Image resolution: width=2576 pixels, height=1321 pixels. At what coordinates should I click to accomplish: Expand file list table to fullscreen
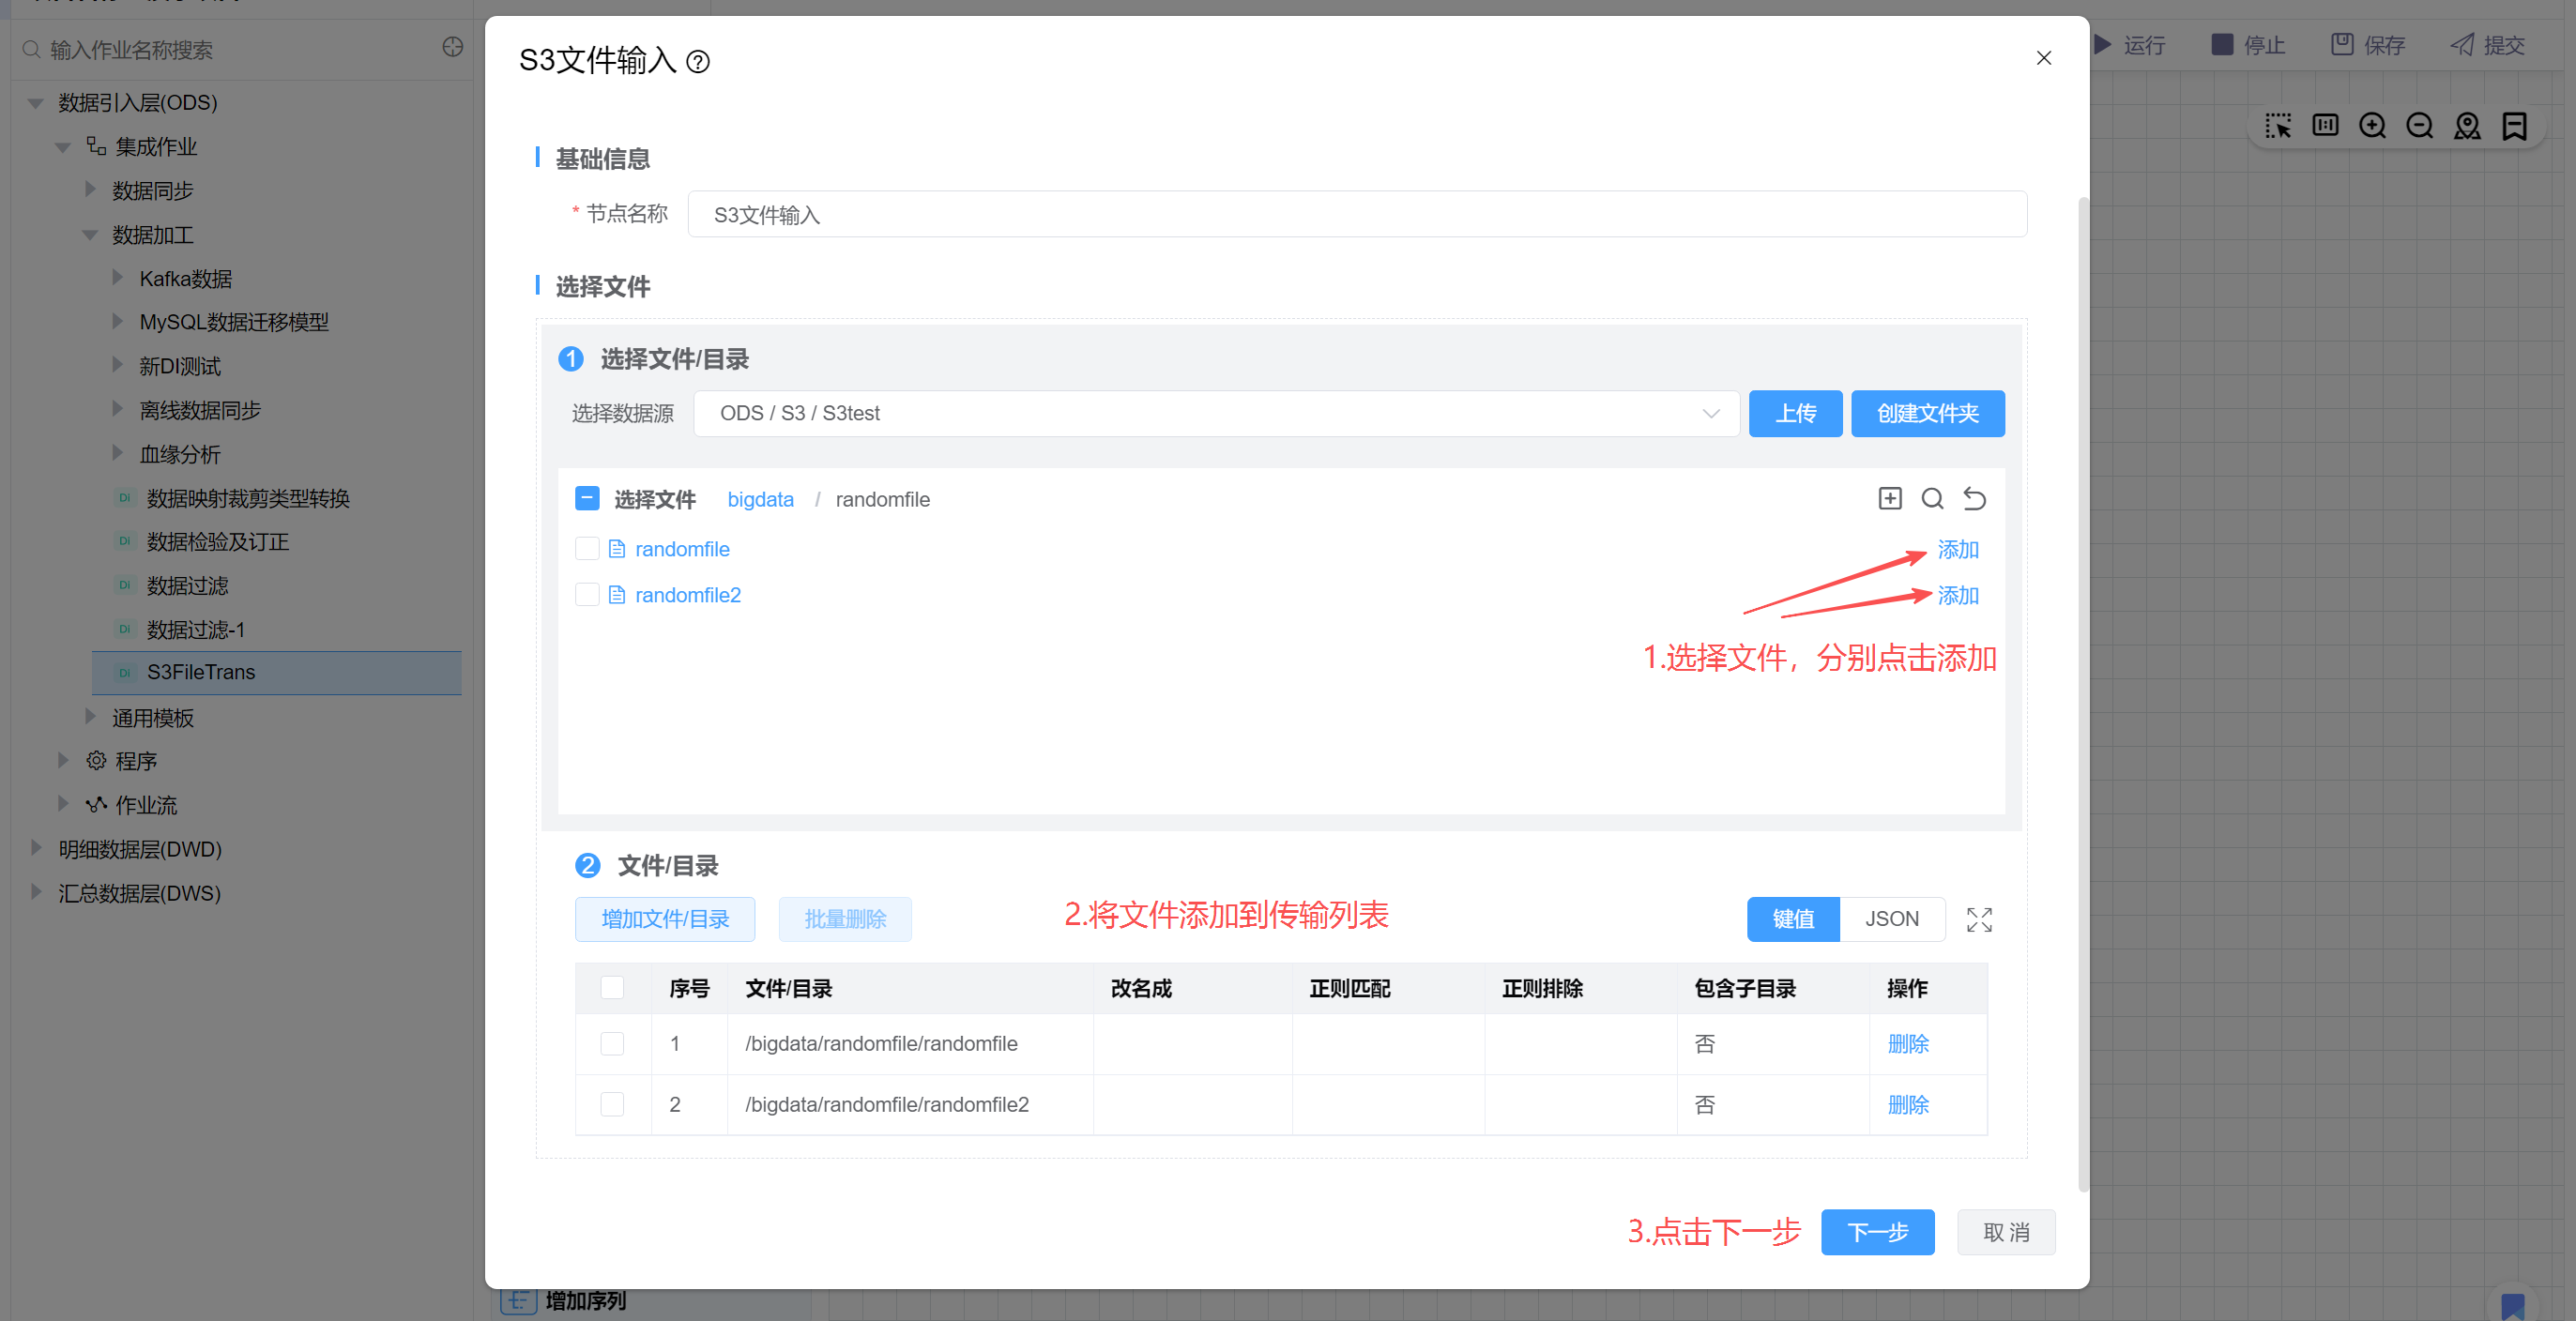pyautogui.click(x=1978, y=919)
